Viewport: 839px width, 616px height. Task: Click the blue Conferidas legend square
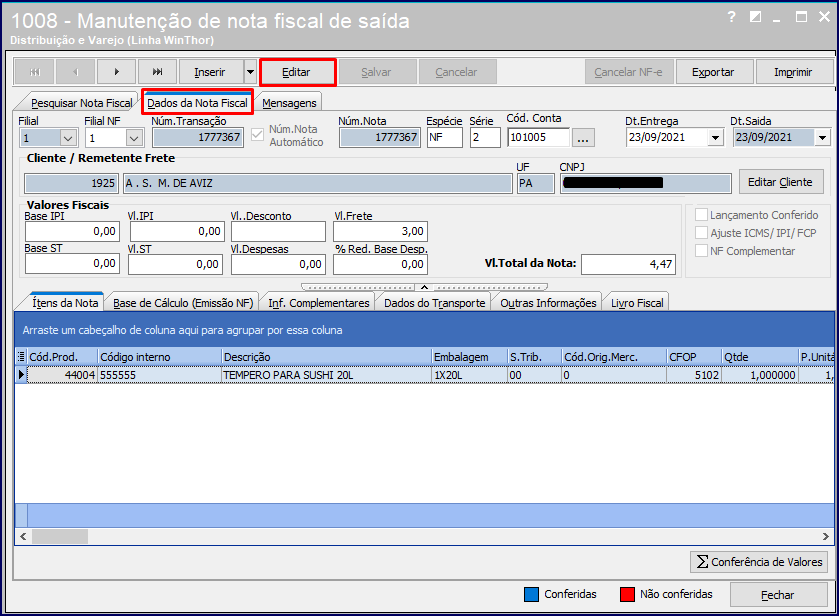[531, 594]
